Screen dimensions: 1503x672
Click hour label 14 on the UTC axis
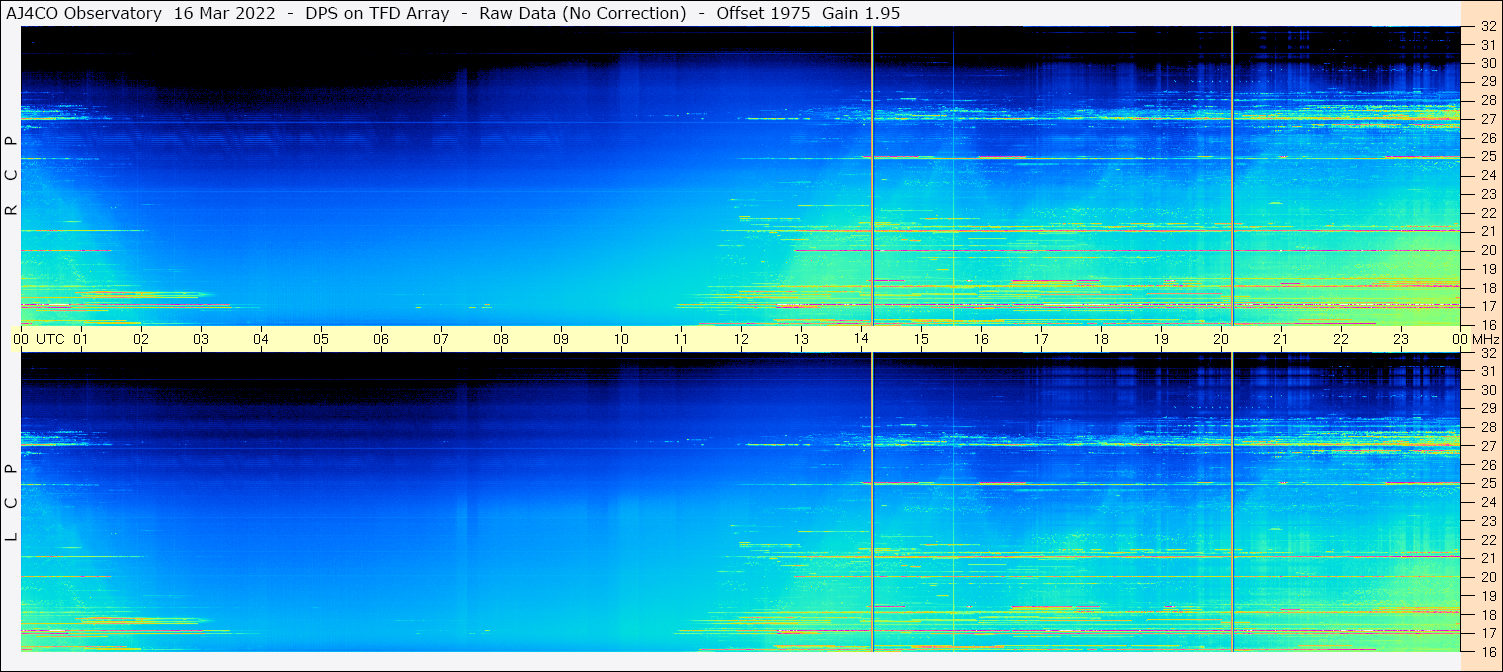point(861,339)
